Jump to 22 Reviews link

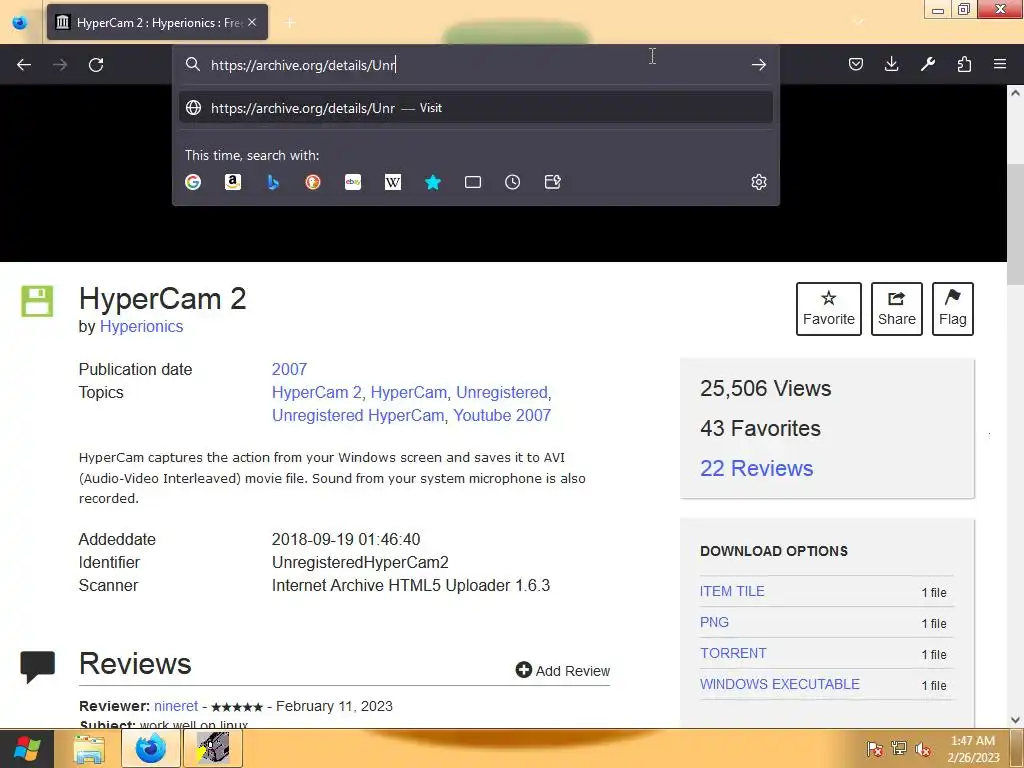tap(756, 468)
